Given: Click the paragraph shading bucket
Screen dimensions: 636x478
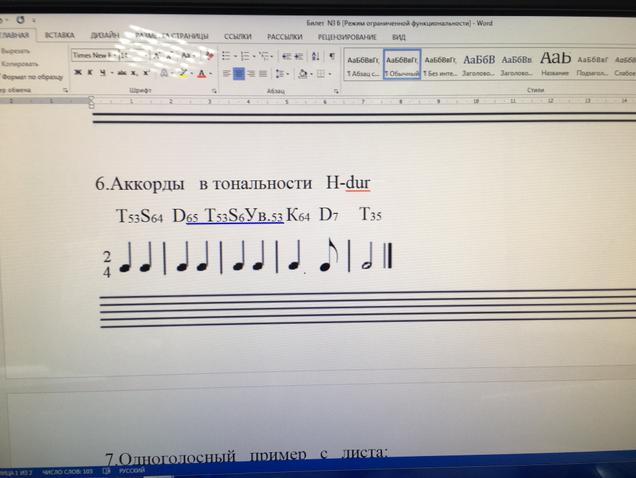Looking at the screenshot, I should tap(303, 74).
